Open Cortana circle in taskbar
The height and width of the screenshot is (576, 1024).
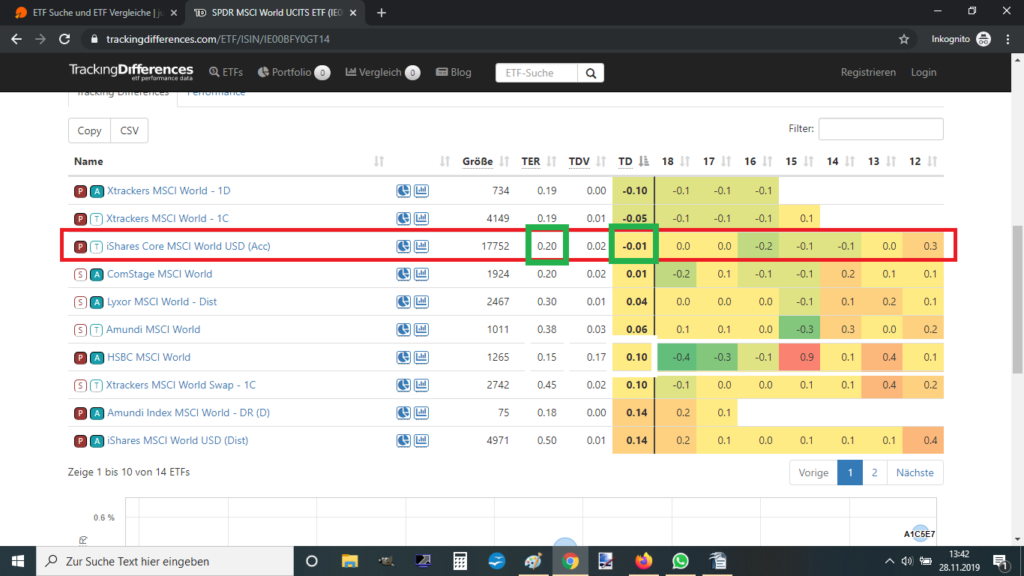point(312,561)
